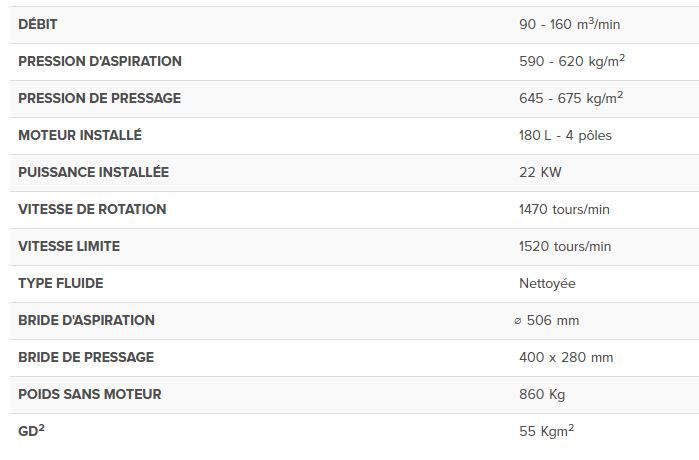Viewport: 699px width, 460px height.
Task: Select the 400 x 280 mm value
Action: pos(566,357)
